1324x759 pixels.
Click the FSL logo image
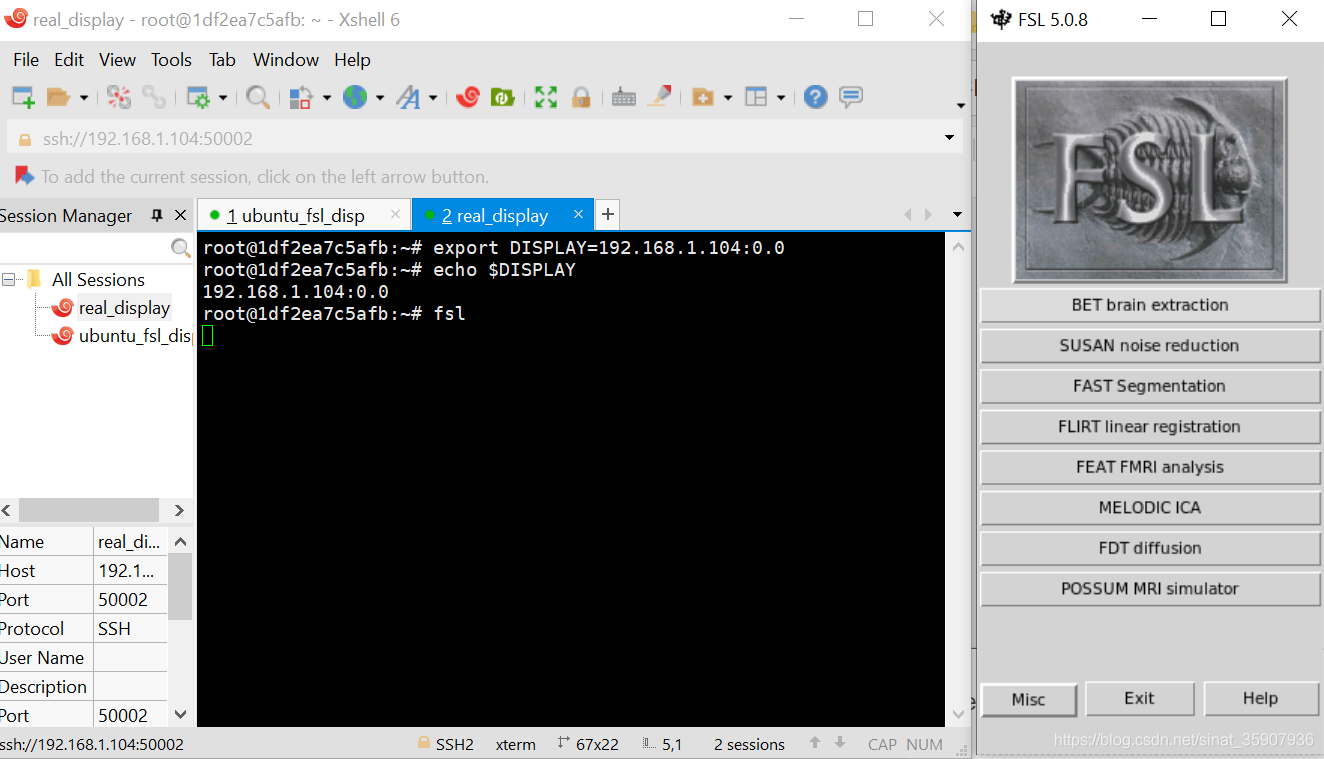pyautogui.click(x=1150, y=180)
